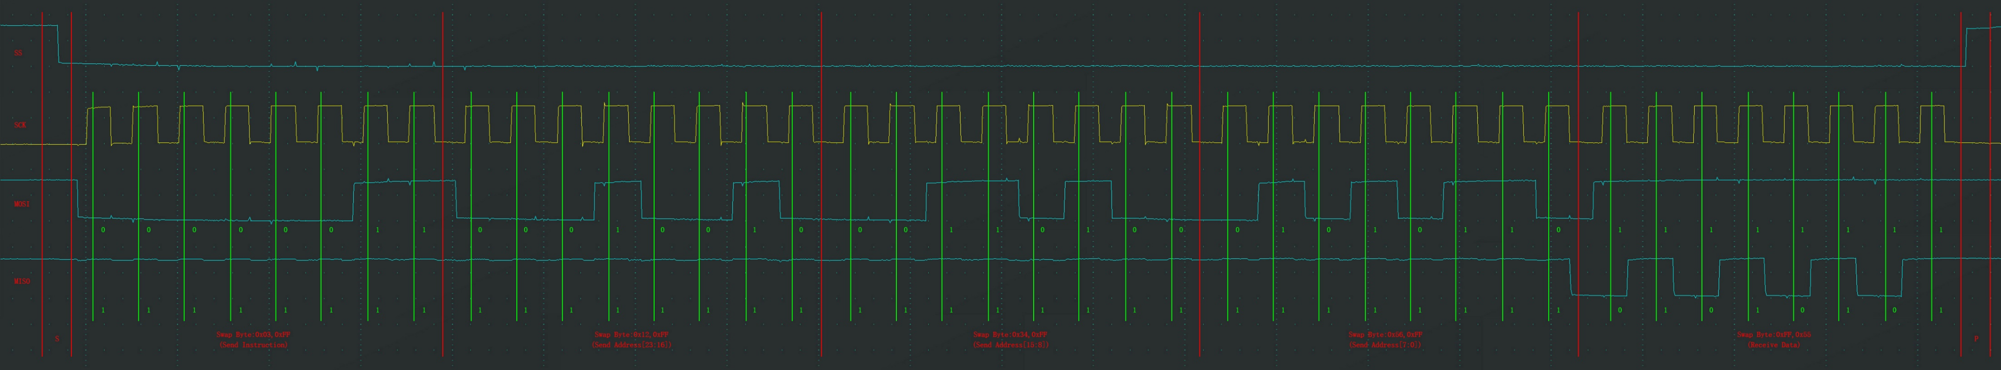Click the MOSI channel label
The image size is (2001, 370).
(x=22, y=204)
